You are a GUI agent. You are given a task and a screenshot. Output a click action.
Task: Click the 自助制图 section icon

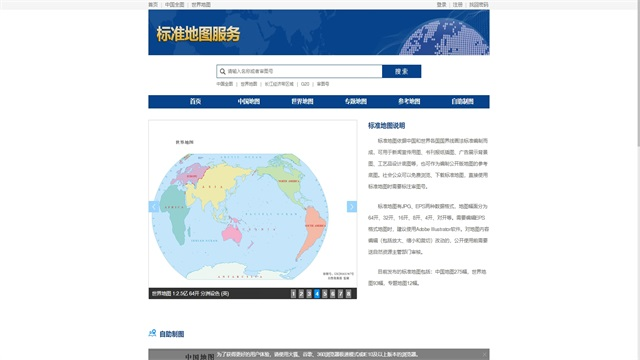pos(152,333)
